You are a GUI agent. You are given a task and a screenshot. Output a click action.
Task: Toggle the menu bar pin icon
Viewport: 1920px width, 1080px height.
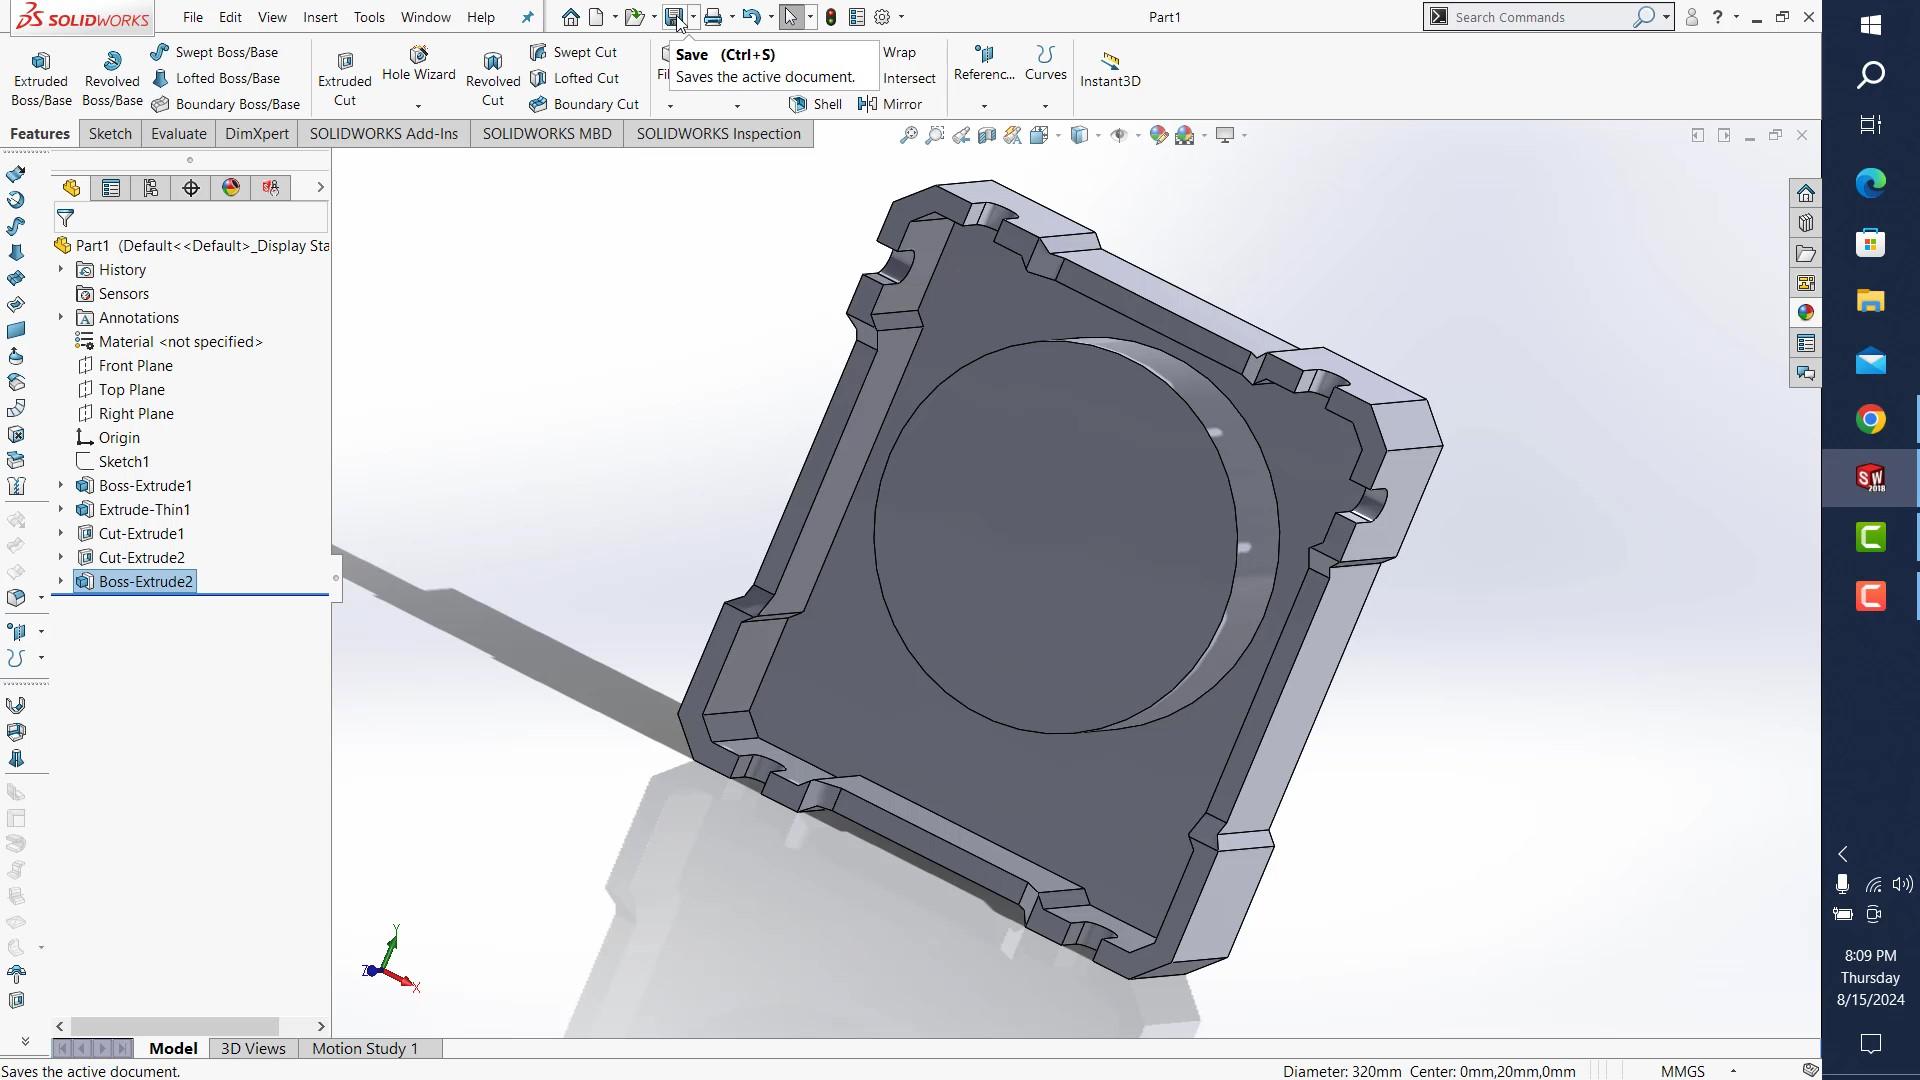click(x=527, y=17)
